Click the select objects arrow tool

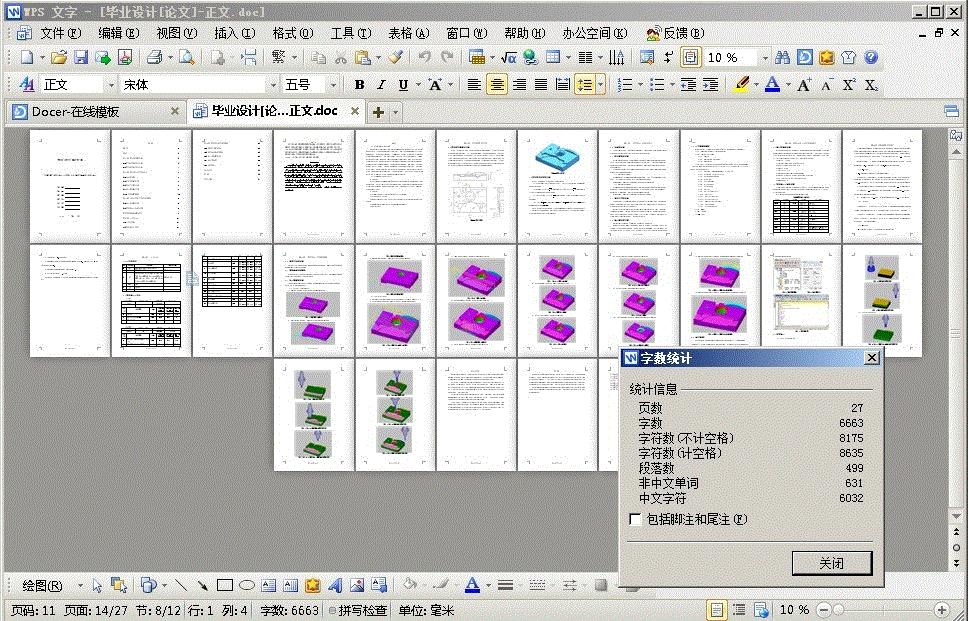[x=97, y=585]
